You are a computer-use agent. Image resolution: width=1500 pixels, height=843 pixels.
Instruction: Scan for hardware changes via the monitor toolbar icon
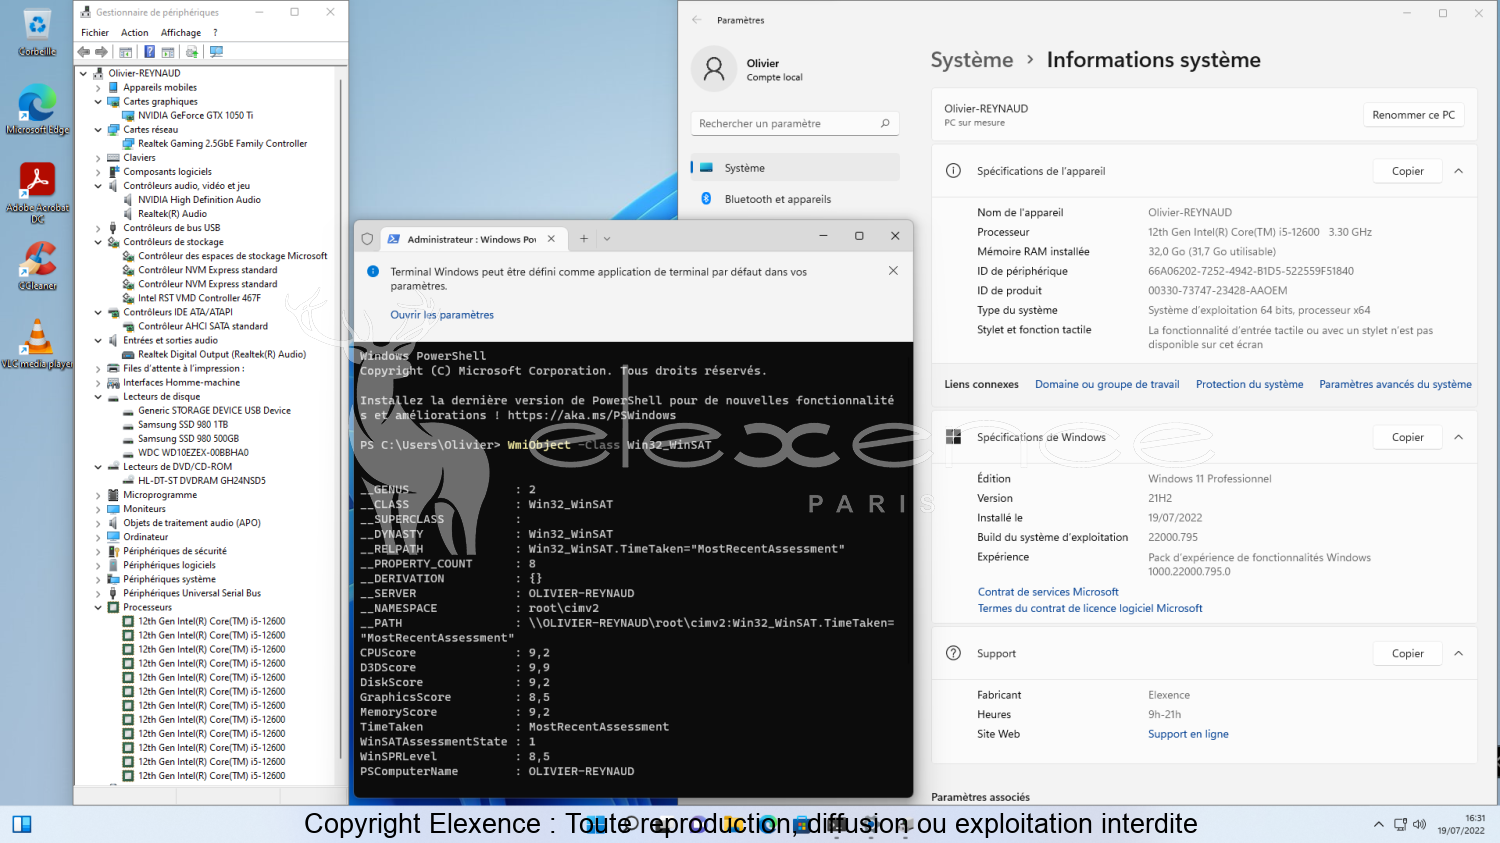(x=216, y=52)
